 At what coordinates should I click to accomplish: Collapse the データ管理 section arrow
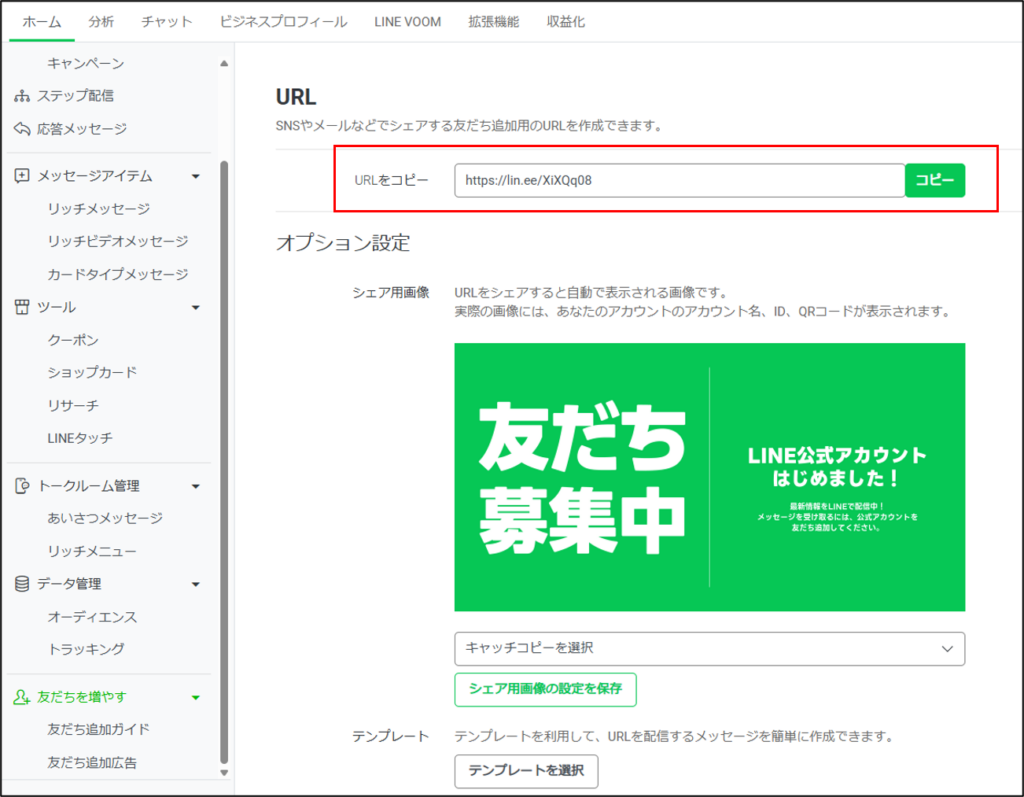point(196,585)
